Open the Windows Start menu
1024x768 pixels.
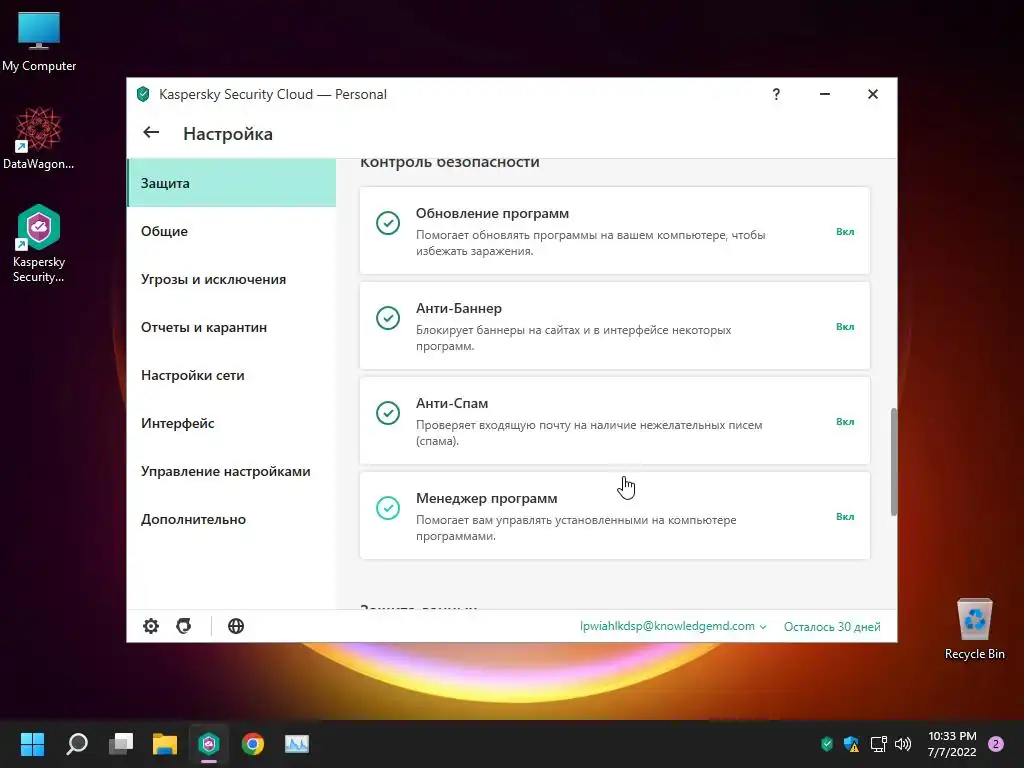pos(32,743)
